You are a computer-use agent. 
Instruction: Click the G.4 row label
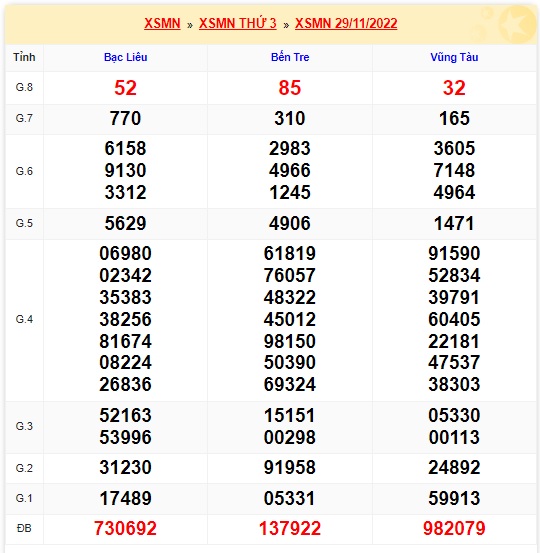(24, 320)
